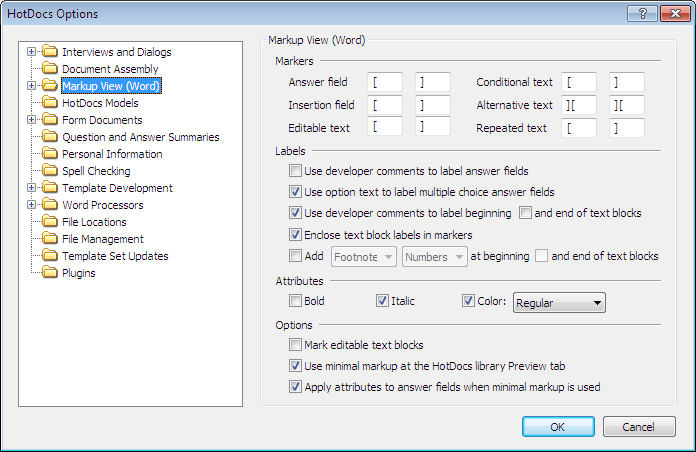The image size is (696, 452).
Task: Select Template Set Updates label in the tree
Action: tap(115, 256)
